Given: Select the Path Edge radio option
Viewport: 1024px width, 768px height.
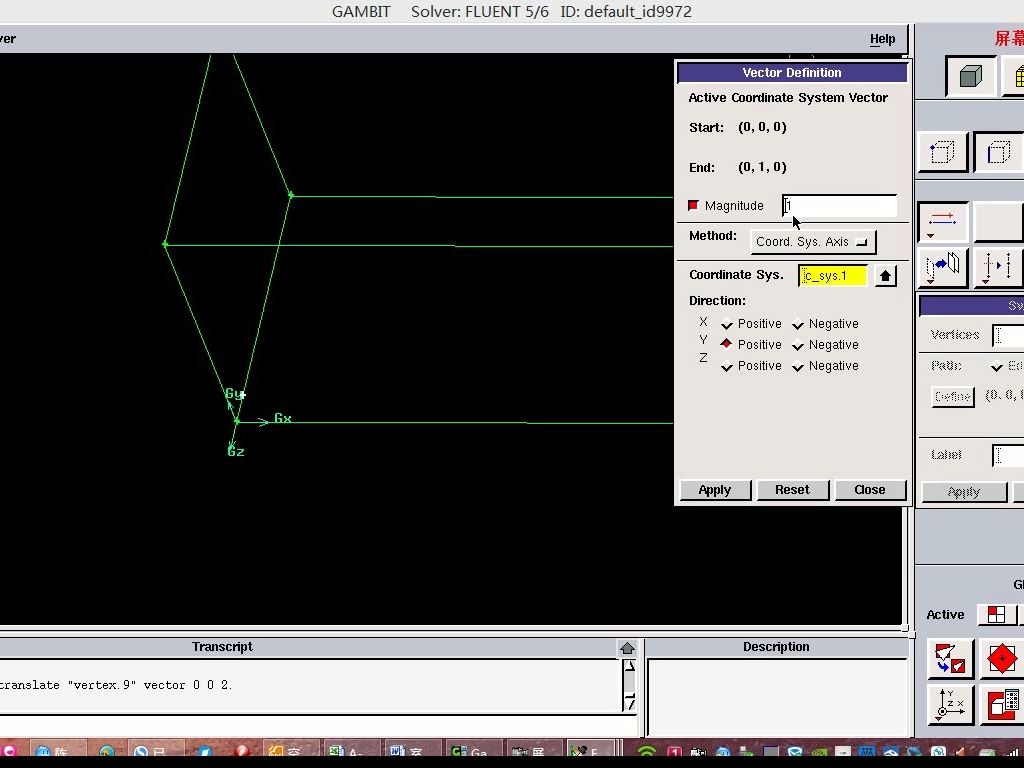Looking at the screenshot, I should point(997,366).
